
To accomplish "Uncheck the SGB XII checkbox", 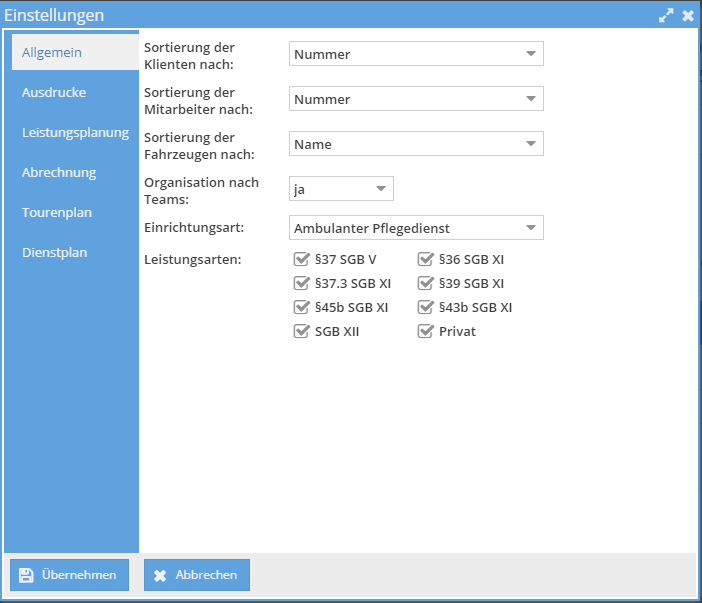I will point(301,332).
